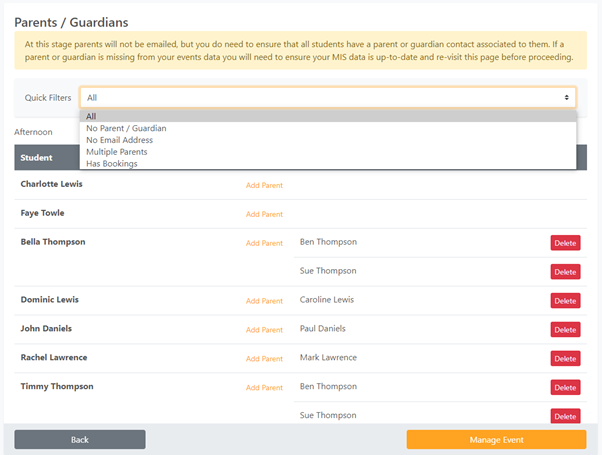Add a parent for Charlotte Lewis
602x455 pixels.
pos(264,185)
